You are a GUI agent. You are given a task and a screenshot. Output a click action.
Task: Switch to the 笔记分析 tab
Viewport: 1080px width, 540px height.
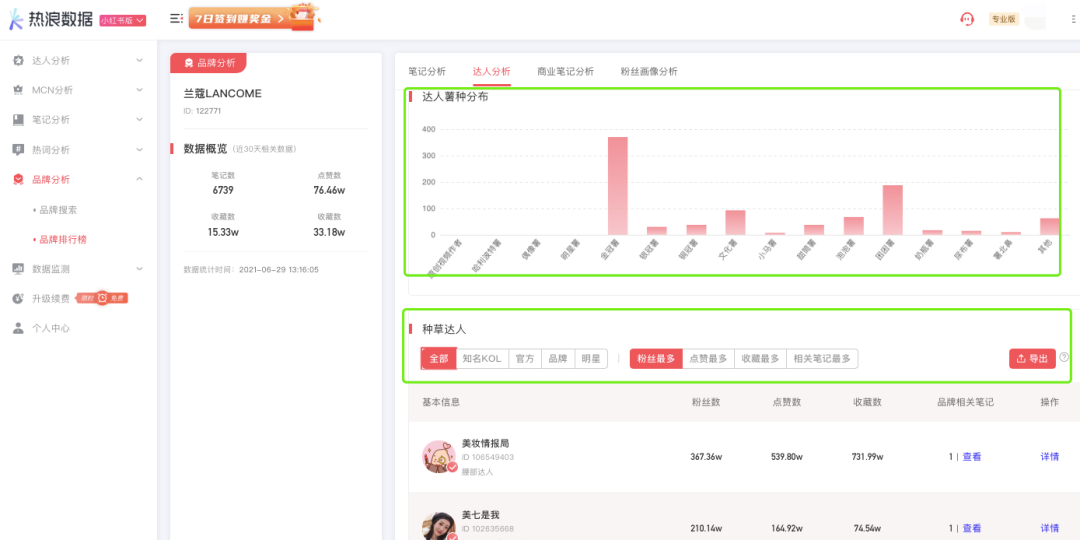pyautogui.click(x=427, y=72)
